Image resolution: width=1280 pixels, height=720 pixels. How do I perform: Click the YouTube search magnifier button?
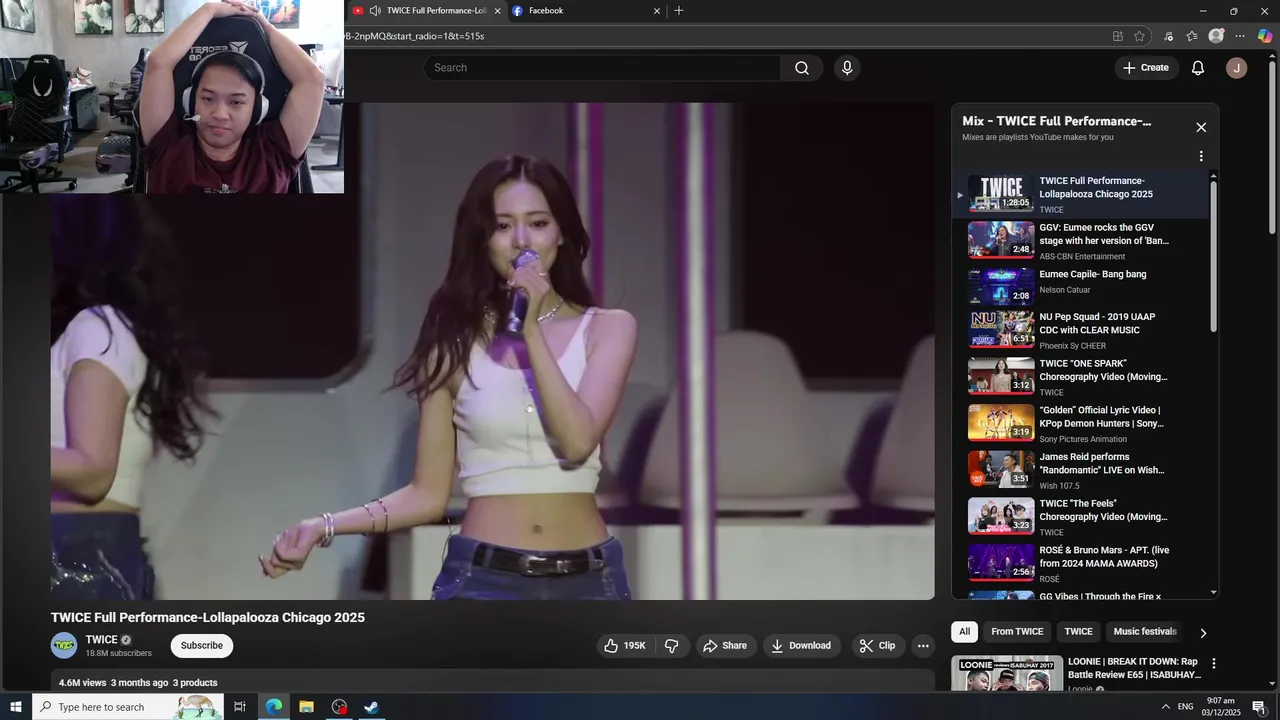[x=802, y=68]
